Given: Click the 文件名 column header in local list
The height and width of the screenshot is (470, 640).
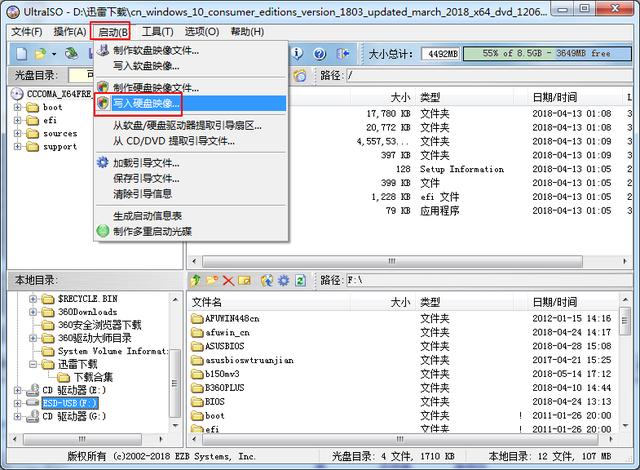Looking at the screenshot, I should [x=207, y=302].
